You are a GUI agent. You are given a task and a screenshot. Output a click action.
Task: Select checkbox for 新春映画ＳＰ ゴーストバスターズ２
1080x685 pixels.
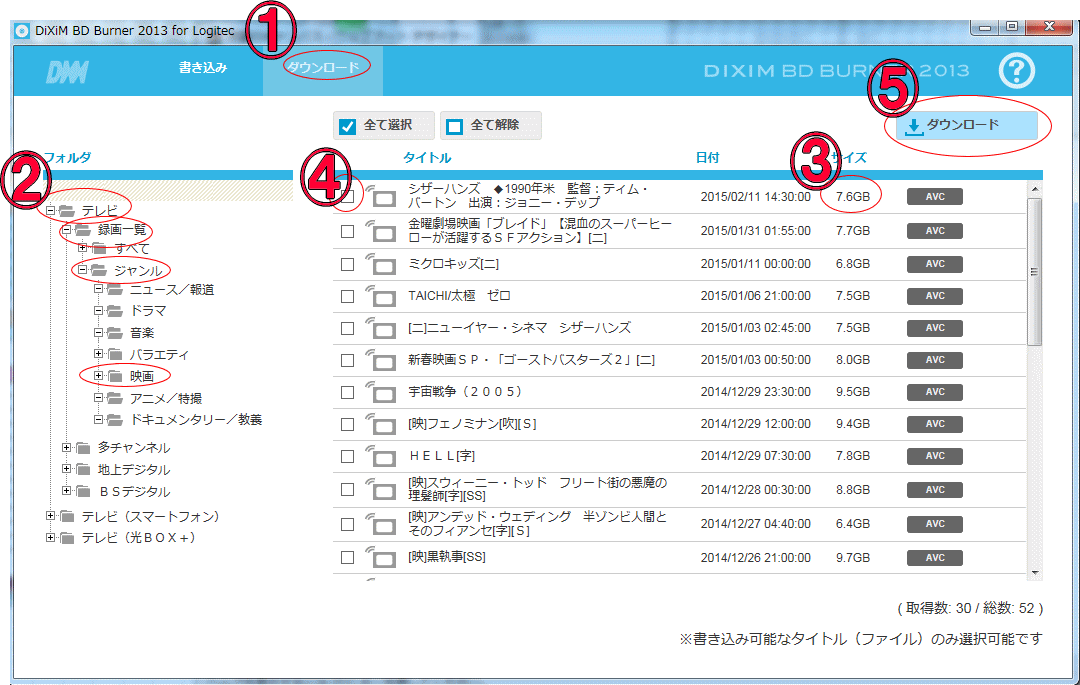tap(348, 360)
